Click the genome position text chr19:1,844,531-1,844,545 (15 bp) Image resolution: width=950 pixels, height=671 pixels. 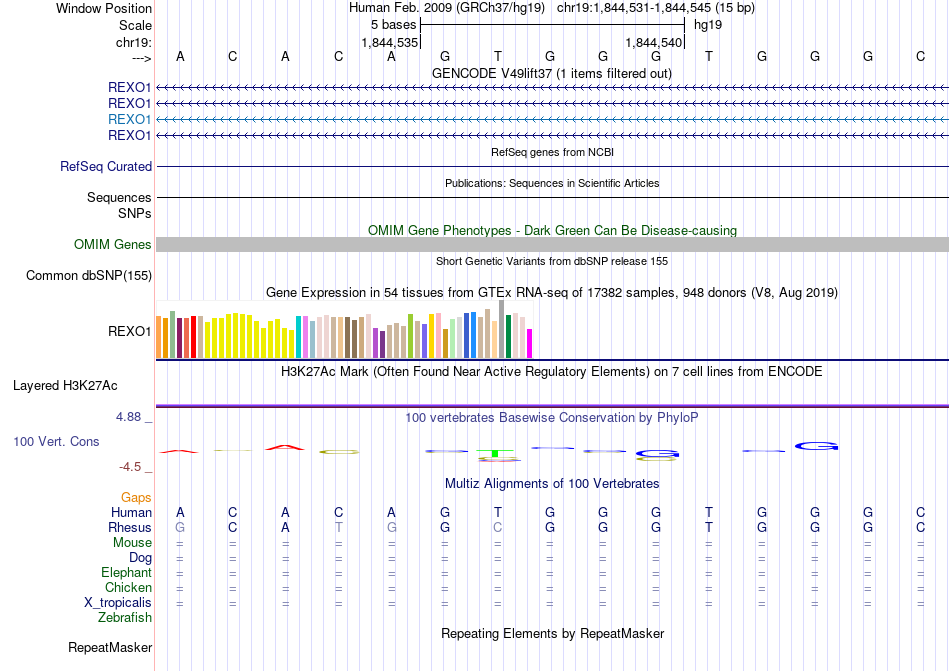click(656, 8)
